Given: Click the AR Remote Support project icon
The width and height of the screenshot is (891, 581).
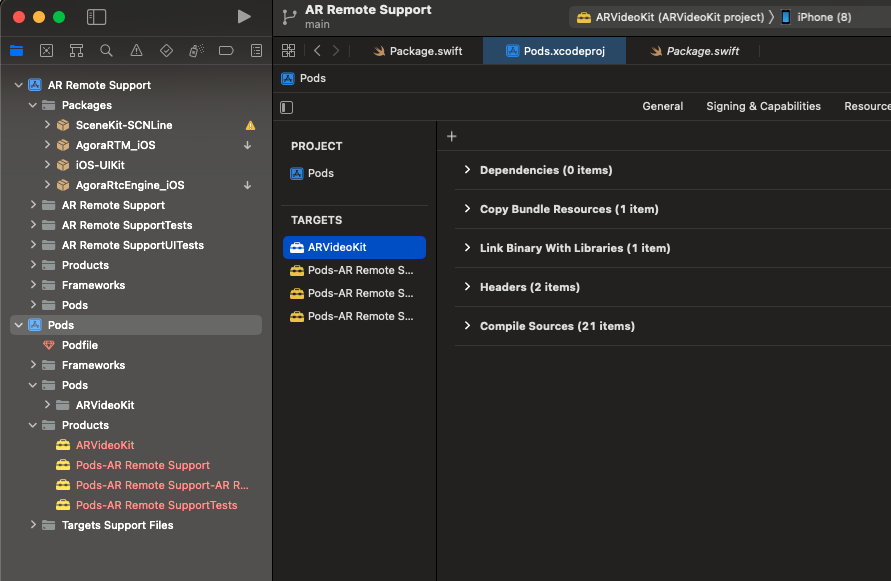Looking at the screenshot, I should pyautogui.click(x=35, y=85).
